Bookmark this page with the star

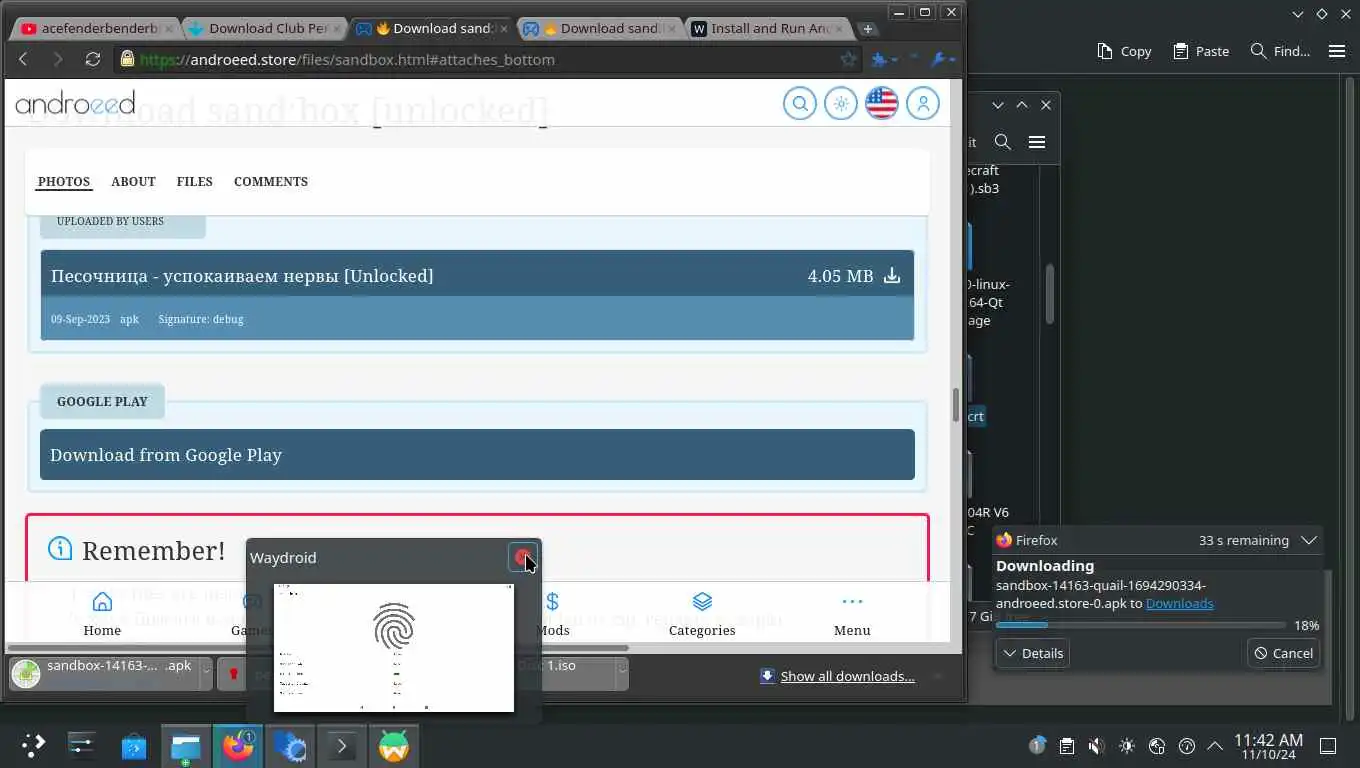pos(848,59)
